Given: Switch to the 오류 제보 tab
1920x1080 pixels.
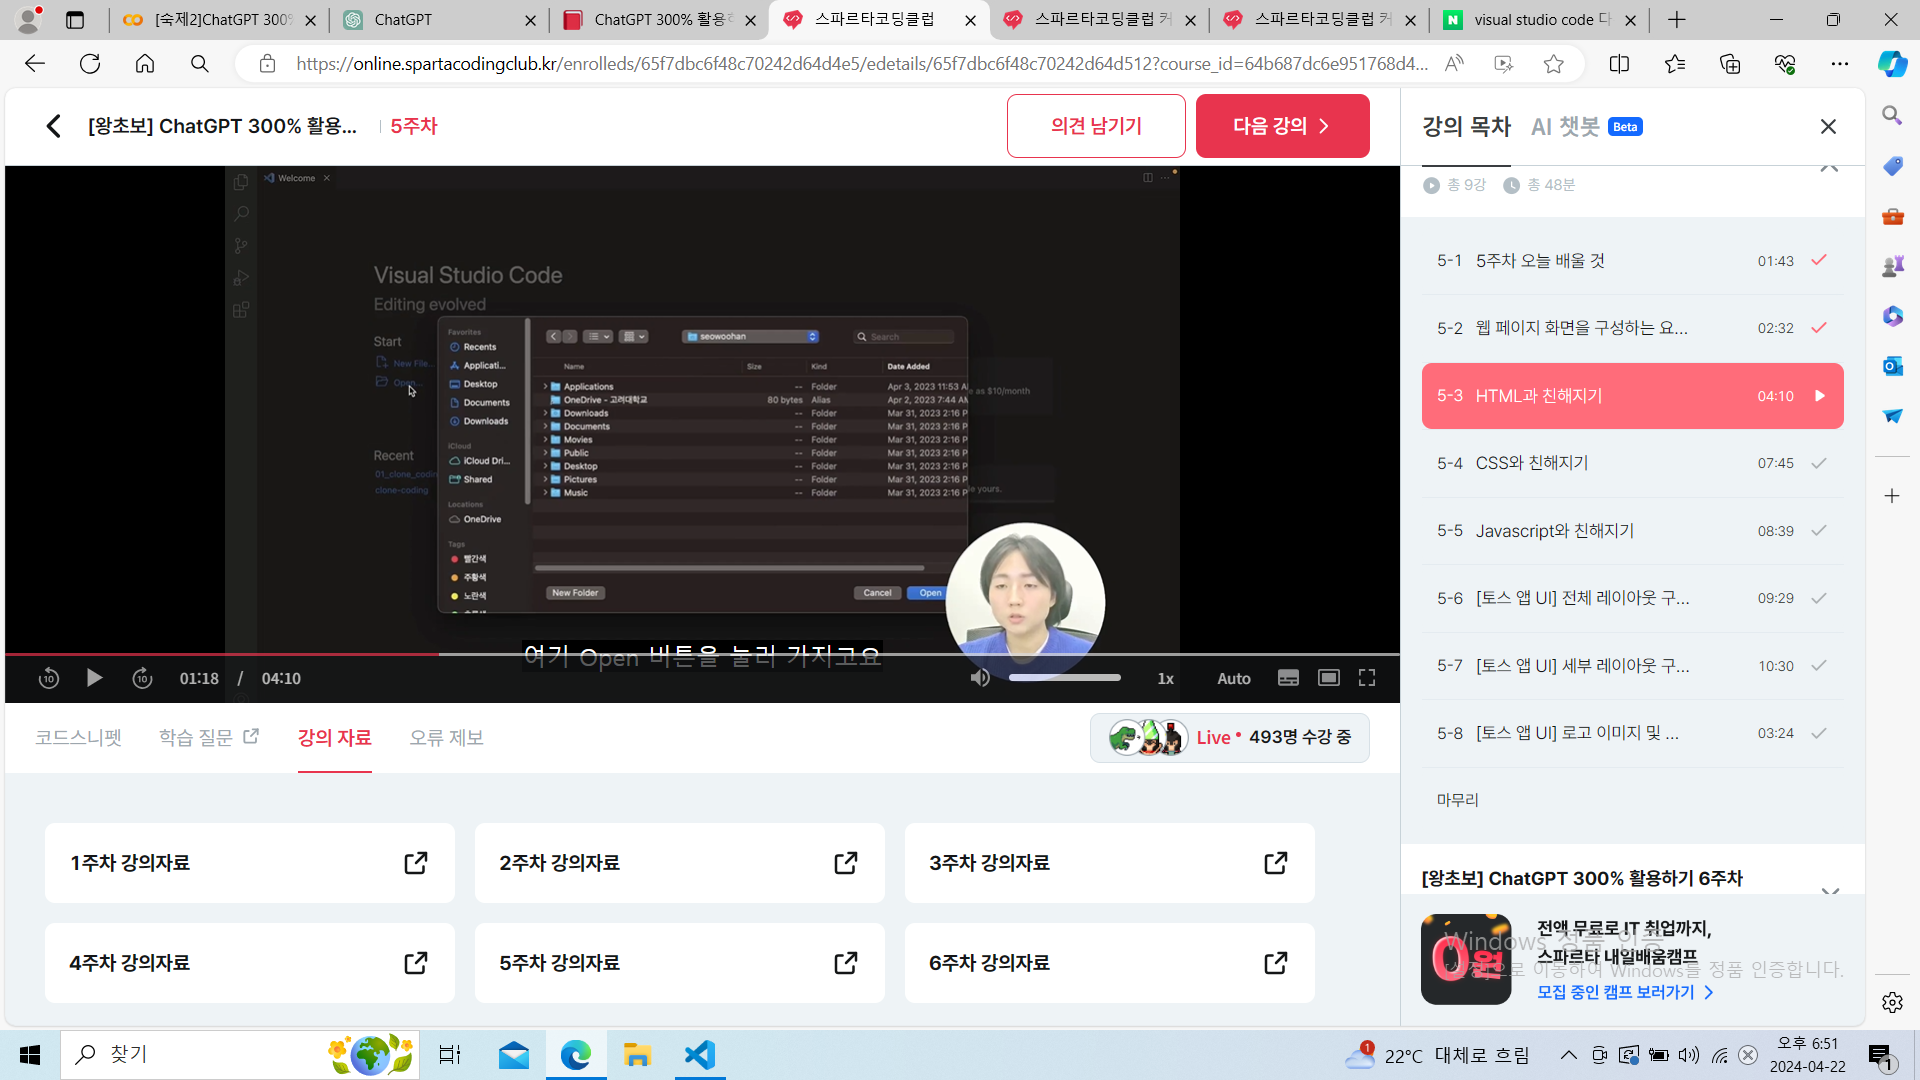Looking at the screenshot, I should click(x=446, y=738).
